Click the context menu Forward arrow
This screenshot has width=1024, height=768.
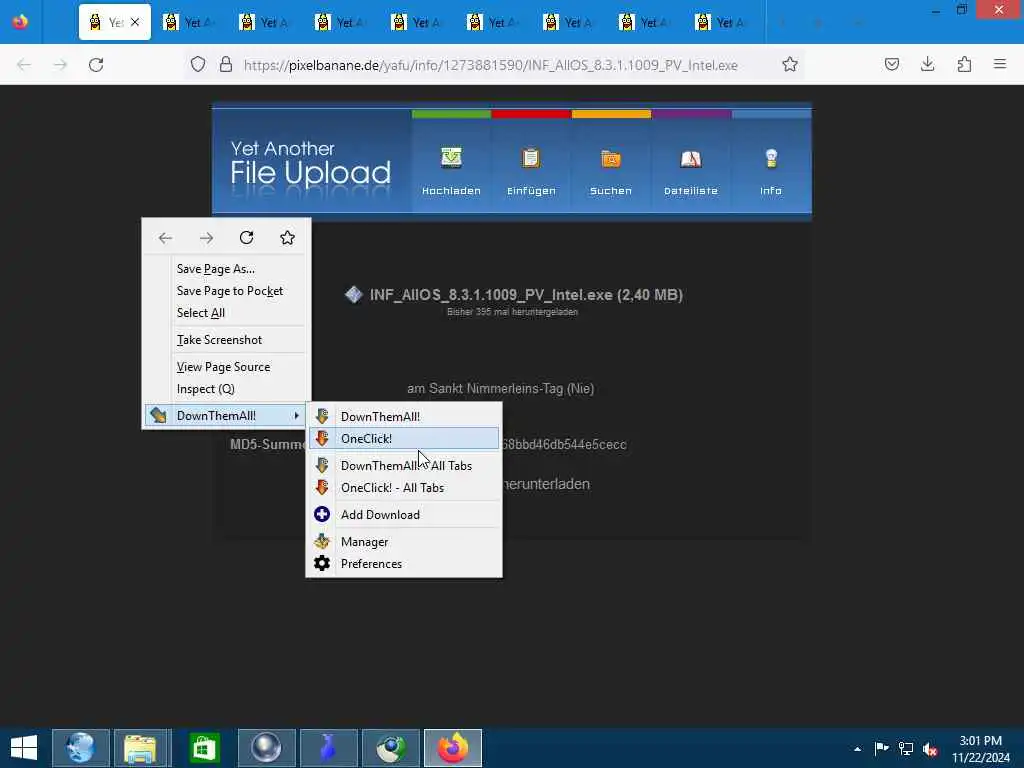tap(206, 238)
